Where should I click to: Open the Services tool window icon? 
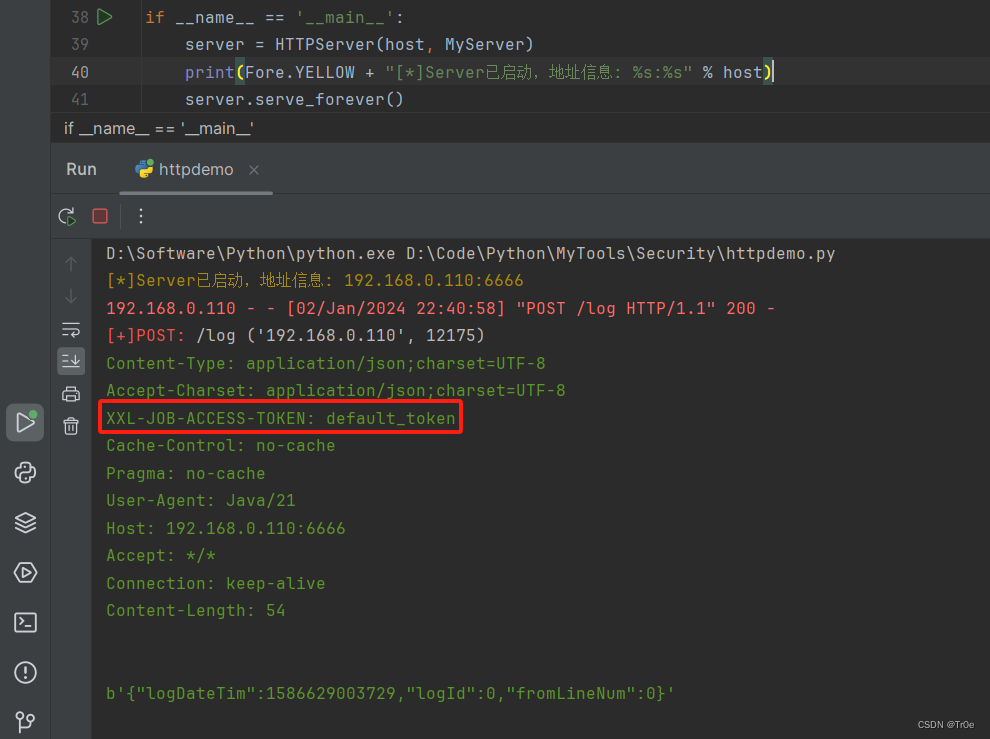click(25, 572)
